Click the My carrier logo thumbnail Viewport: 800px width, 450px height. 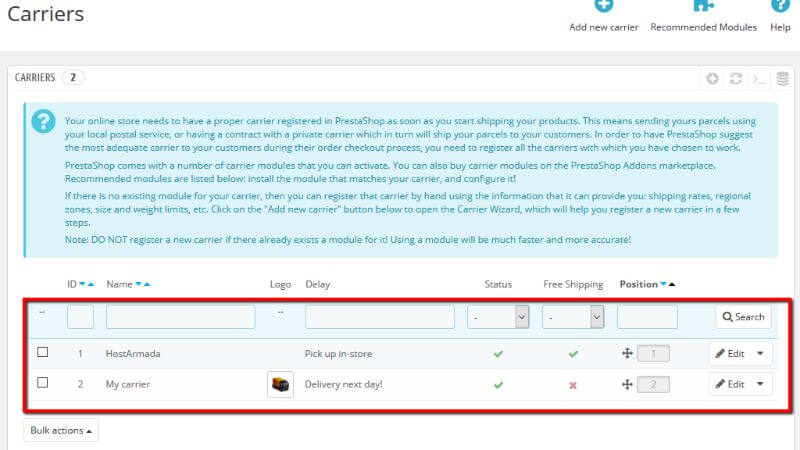[281, 384]
